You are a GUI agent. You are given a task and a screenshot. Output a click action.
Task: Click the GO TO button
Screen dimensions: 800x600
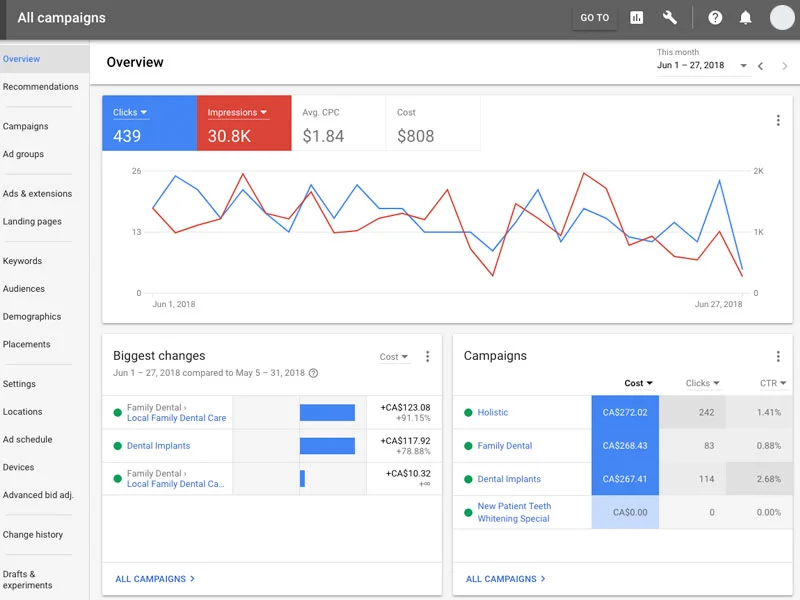click(594, 18)
